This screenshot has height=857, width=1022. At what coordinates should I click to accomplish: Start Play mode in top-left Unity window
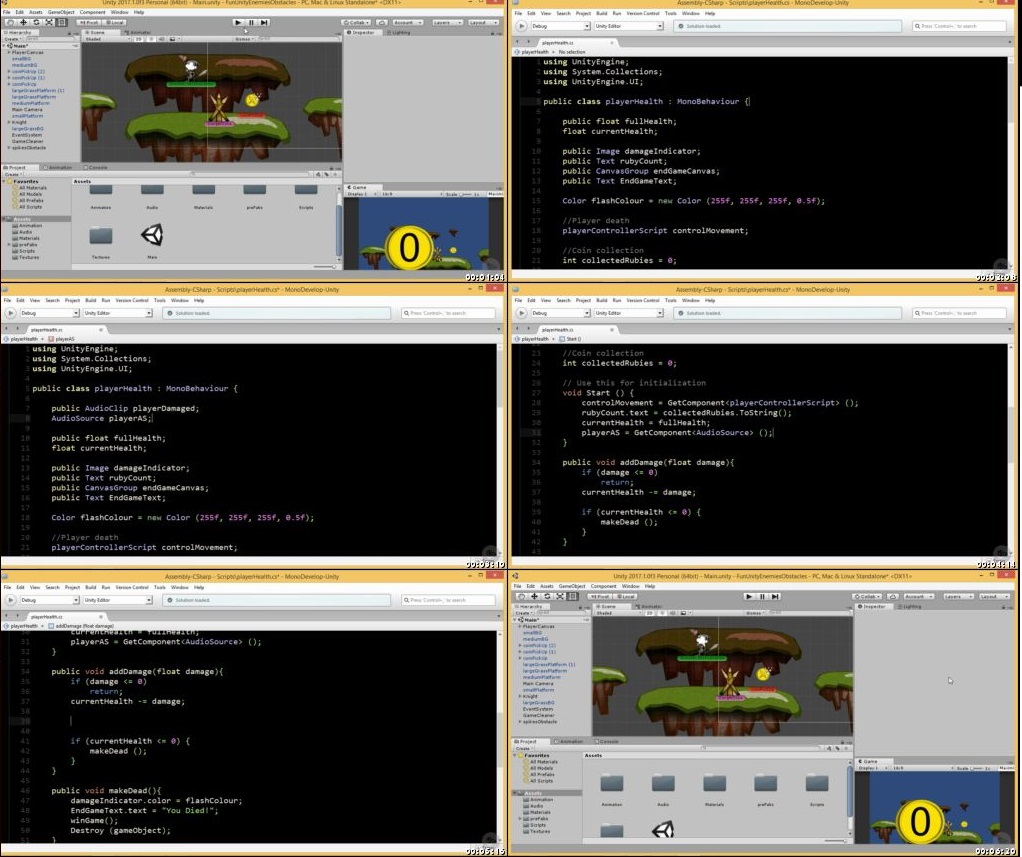[238, 22]
